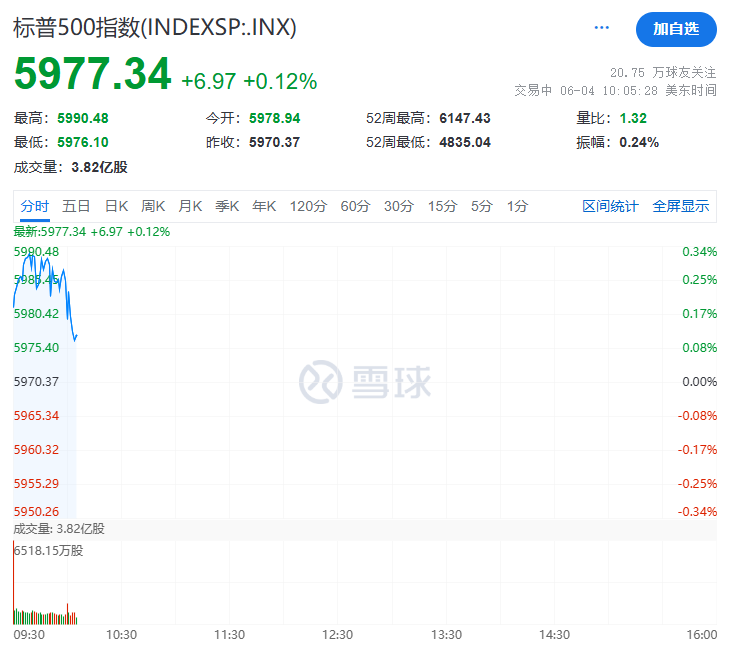Select the 年K yearly chart tab
Screen dimensions: 729x664
point(264,206)
